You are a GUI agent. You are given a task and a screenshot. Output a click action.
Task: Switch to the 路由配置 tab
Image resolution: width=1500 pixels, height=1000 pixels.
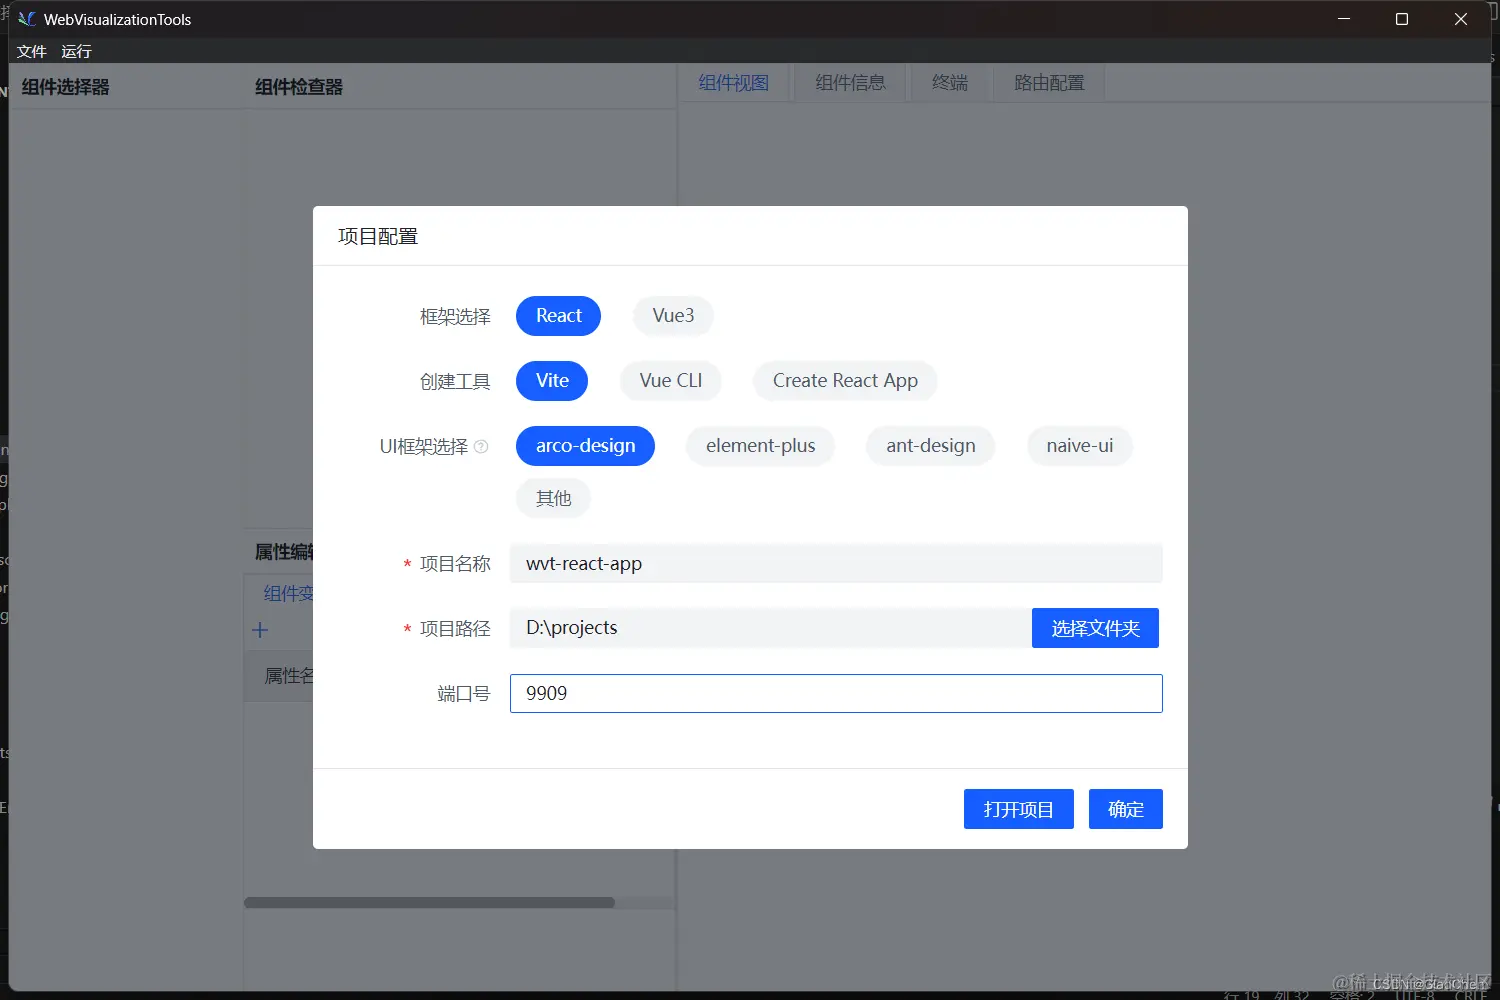1049,83
